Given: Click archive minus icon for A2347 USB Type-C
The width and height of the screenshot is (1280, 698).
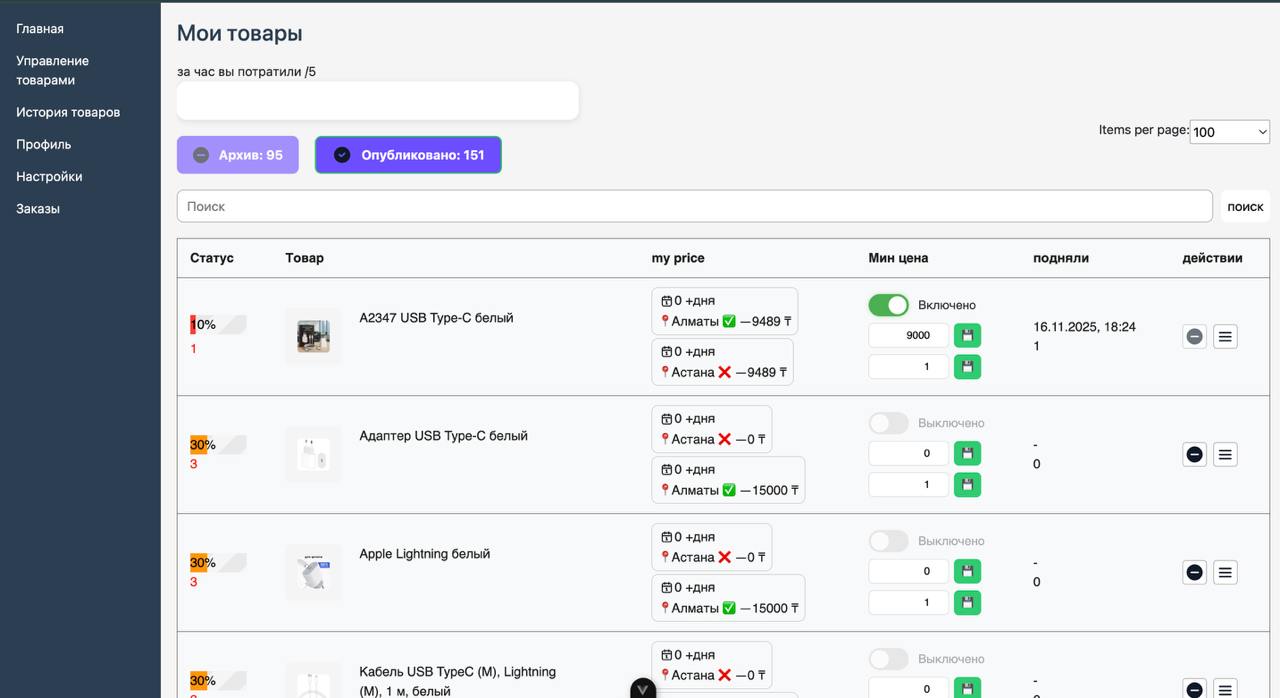Looking at the screenshot, I should pos(1194,337).
